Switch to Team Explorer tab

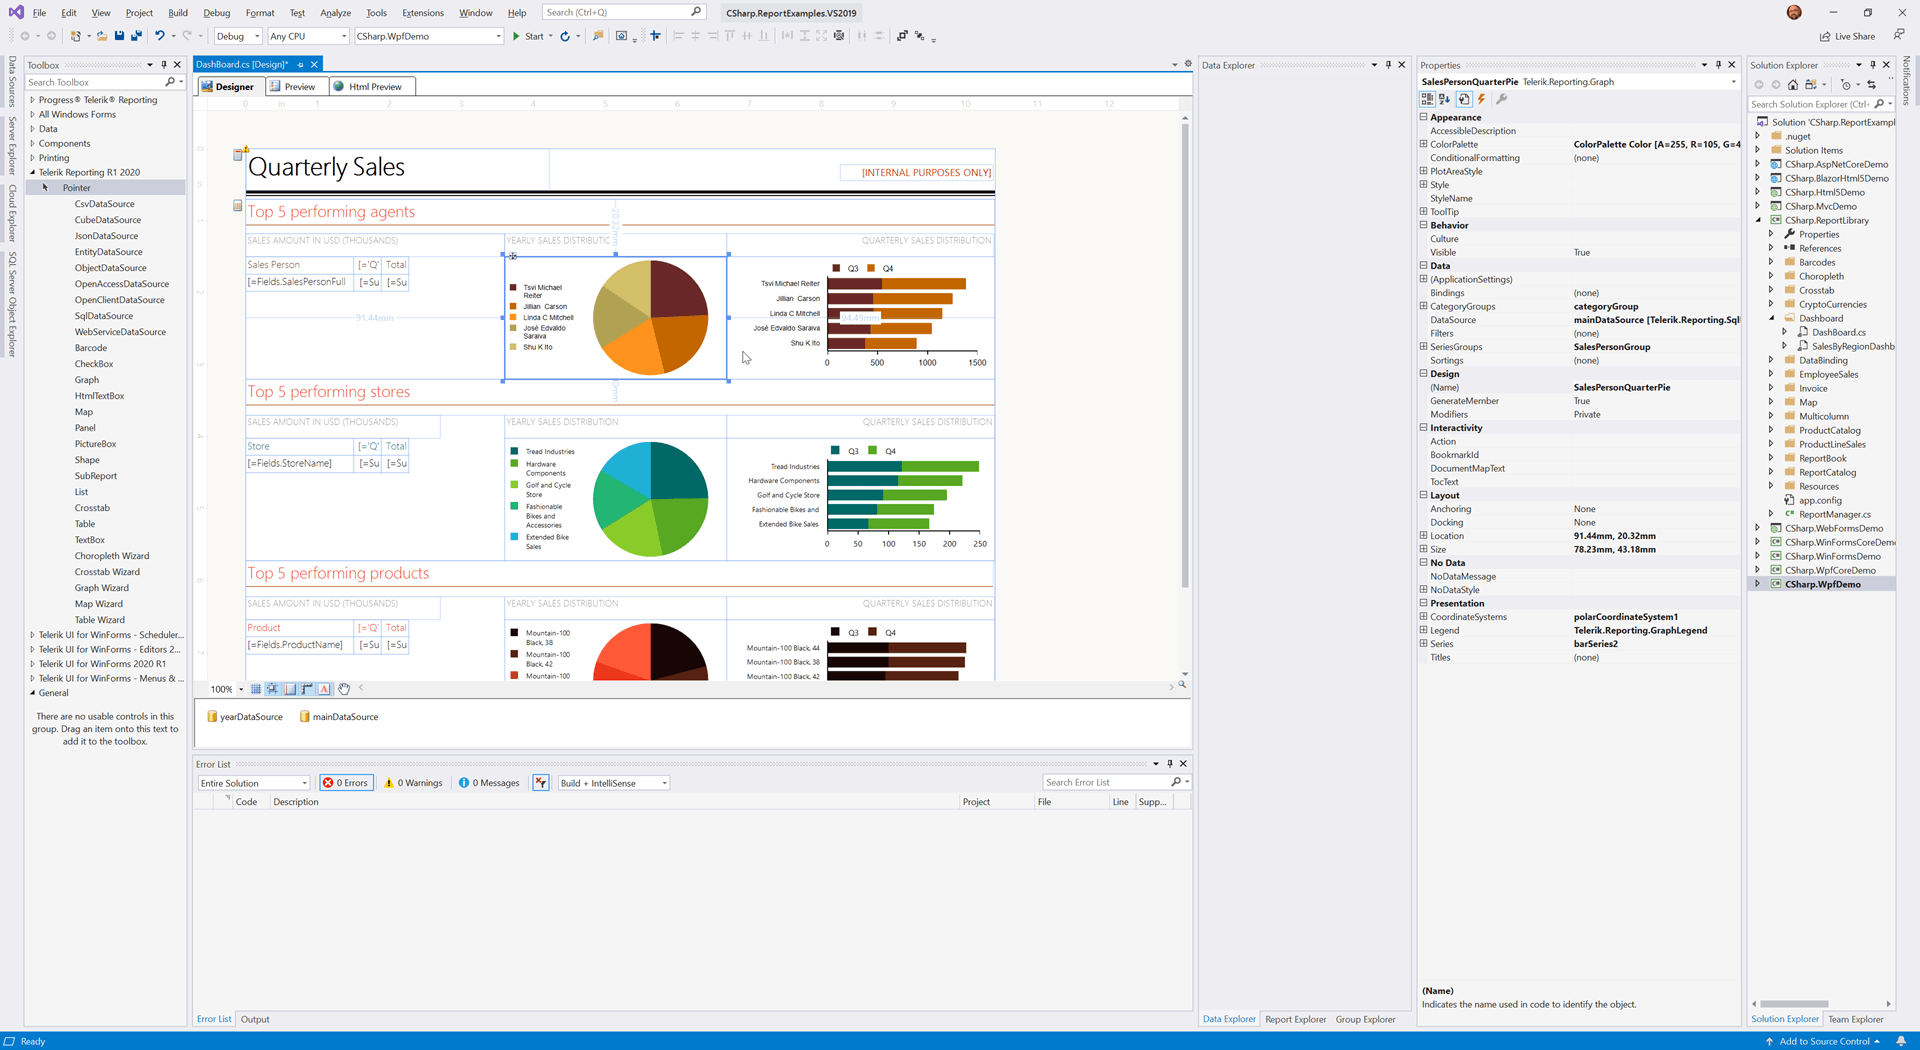click(x=1855, y=1019)
